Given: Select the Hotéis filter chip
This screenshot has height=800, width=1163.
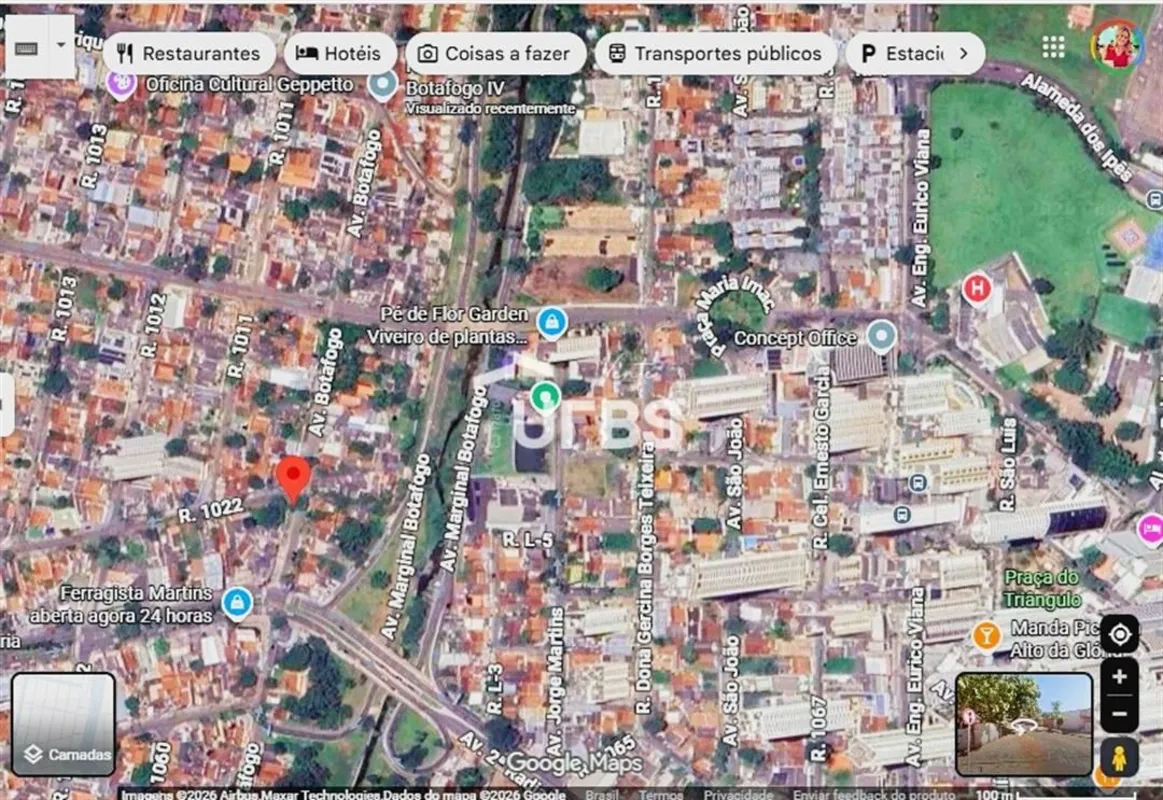Looking at the screenshot, I should pyautogui.click(x=339, y=53).
